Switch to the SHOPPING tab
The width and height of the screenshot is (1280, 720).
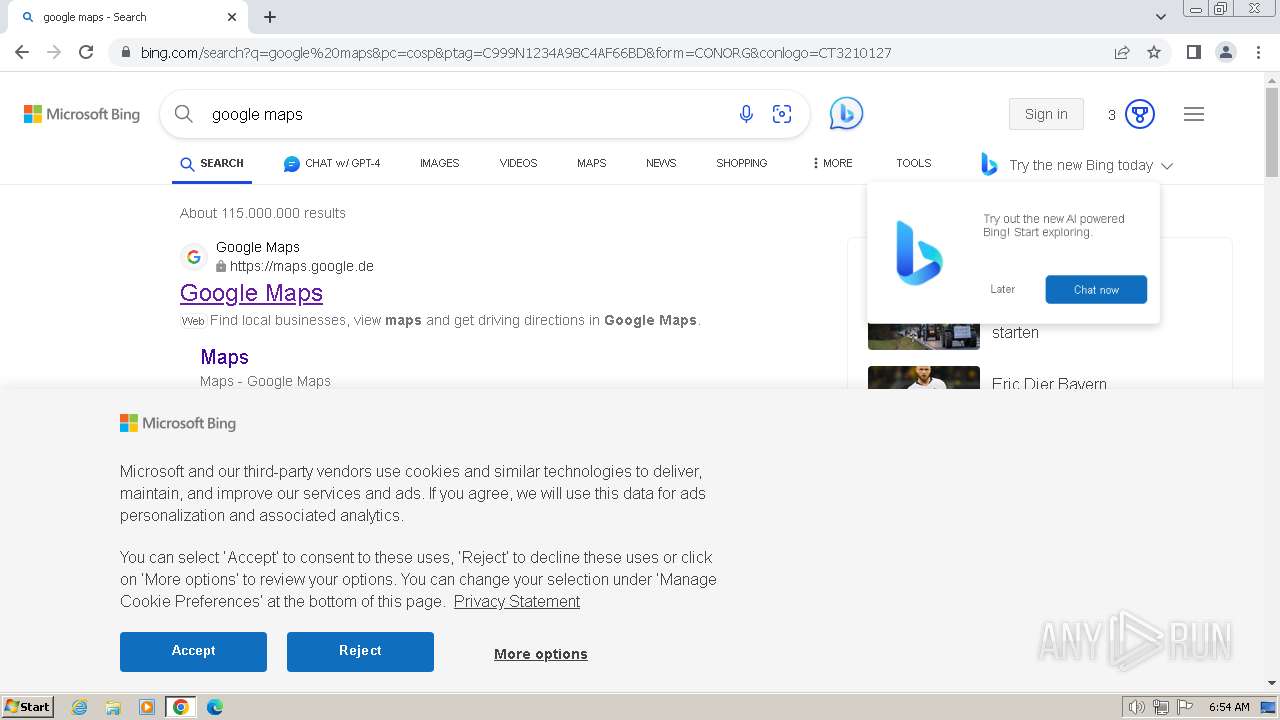741,163
